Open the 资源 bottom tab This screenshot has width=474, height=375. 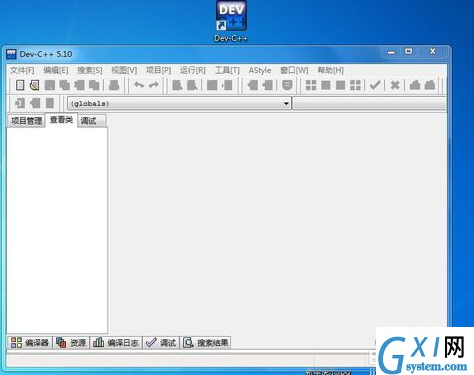click(x=71, y=342)
